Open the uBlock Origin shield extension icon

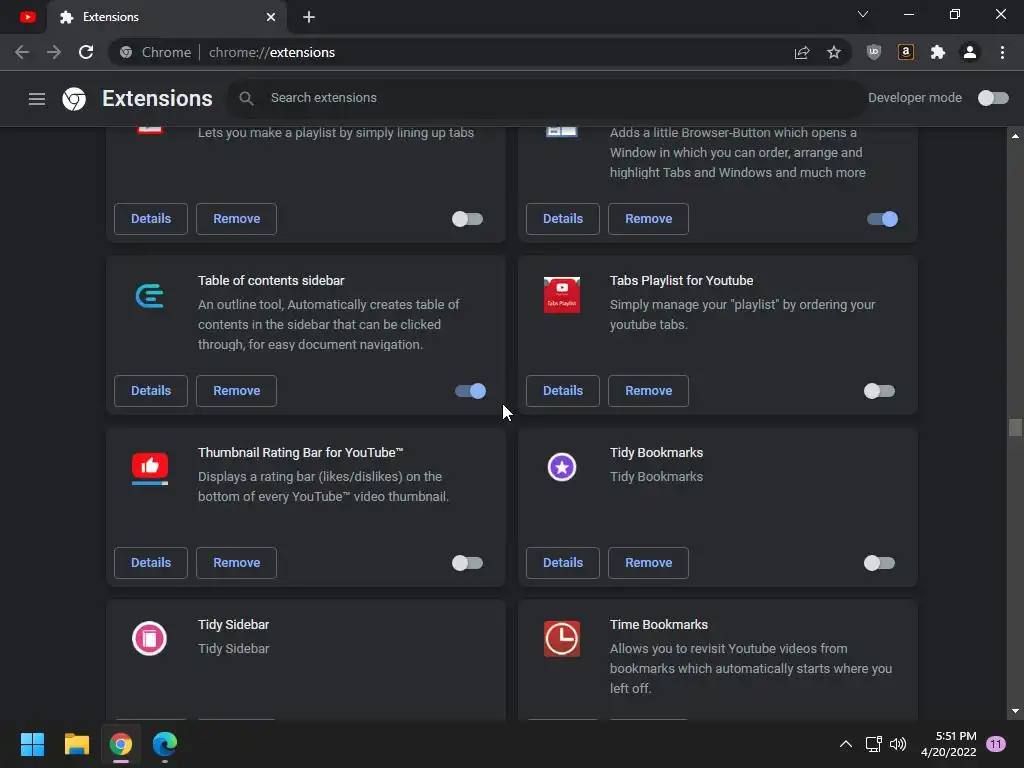point(874,52)
